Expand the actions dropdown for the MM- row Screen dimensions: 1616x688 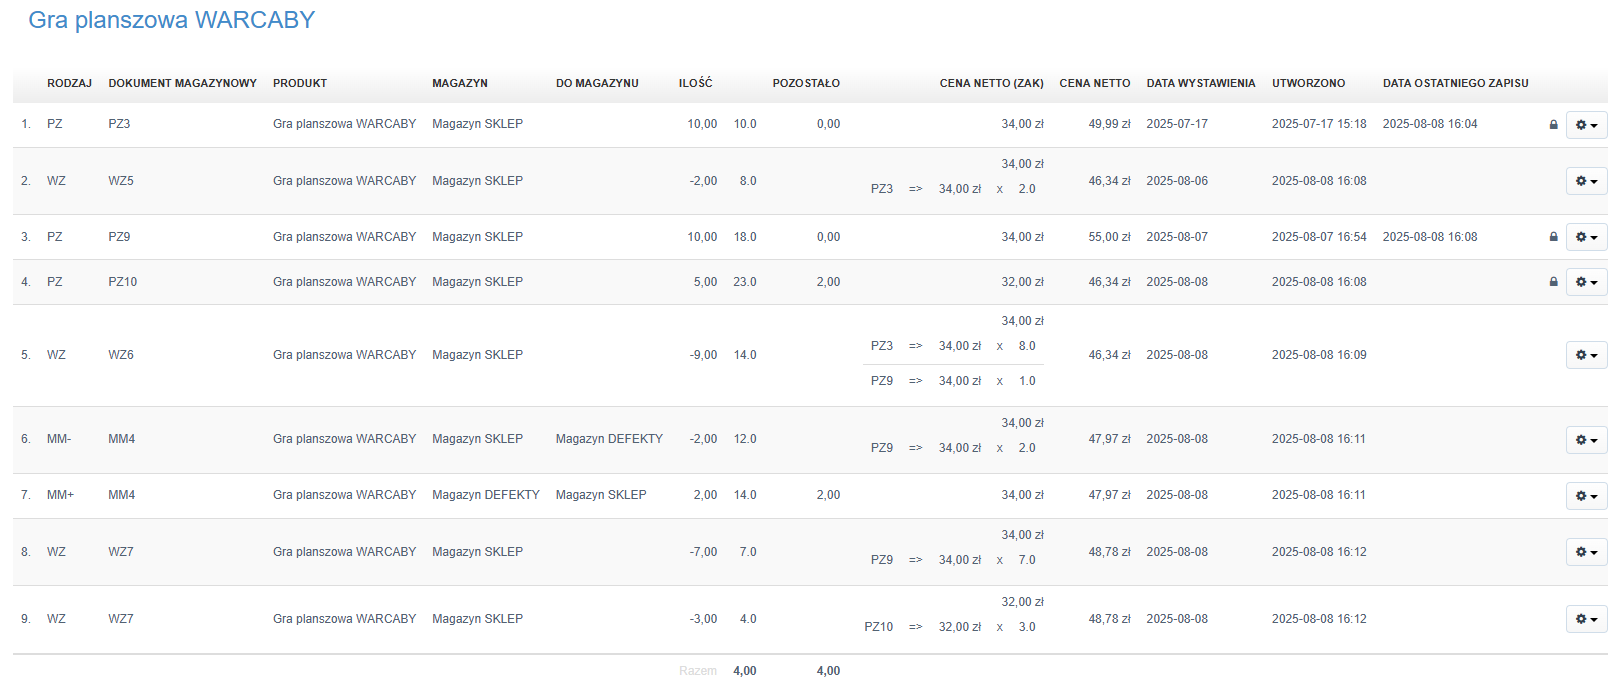coord(1586,440)
